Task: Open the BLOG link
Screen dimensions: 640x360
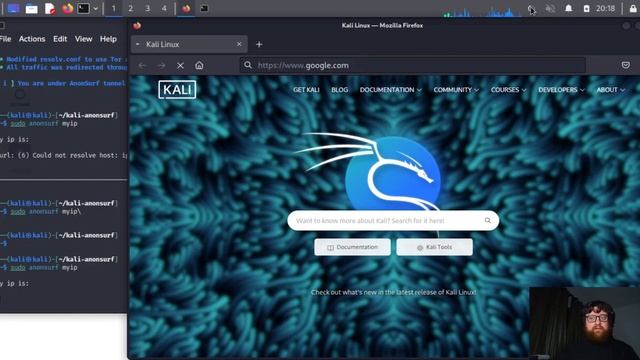Action: pos(340,90)
